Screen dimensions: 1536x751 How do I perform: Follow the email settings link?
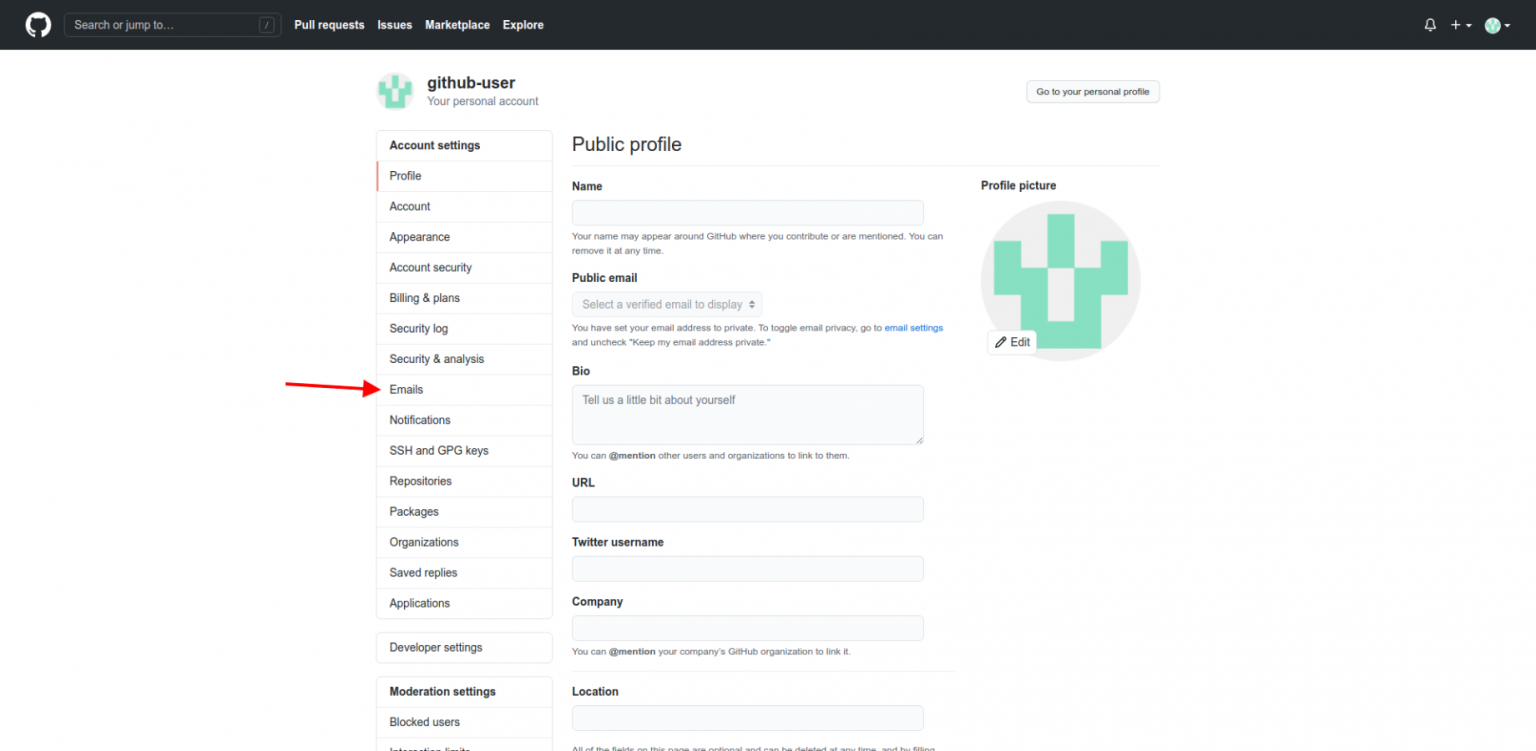point(913,327)
